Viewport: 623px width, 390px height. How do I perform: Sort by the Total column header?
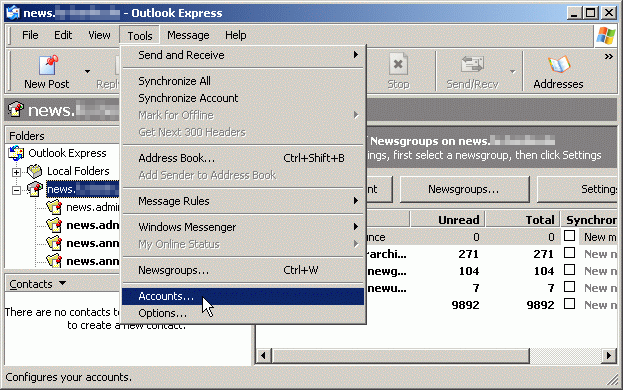point(522,220)
